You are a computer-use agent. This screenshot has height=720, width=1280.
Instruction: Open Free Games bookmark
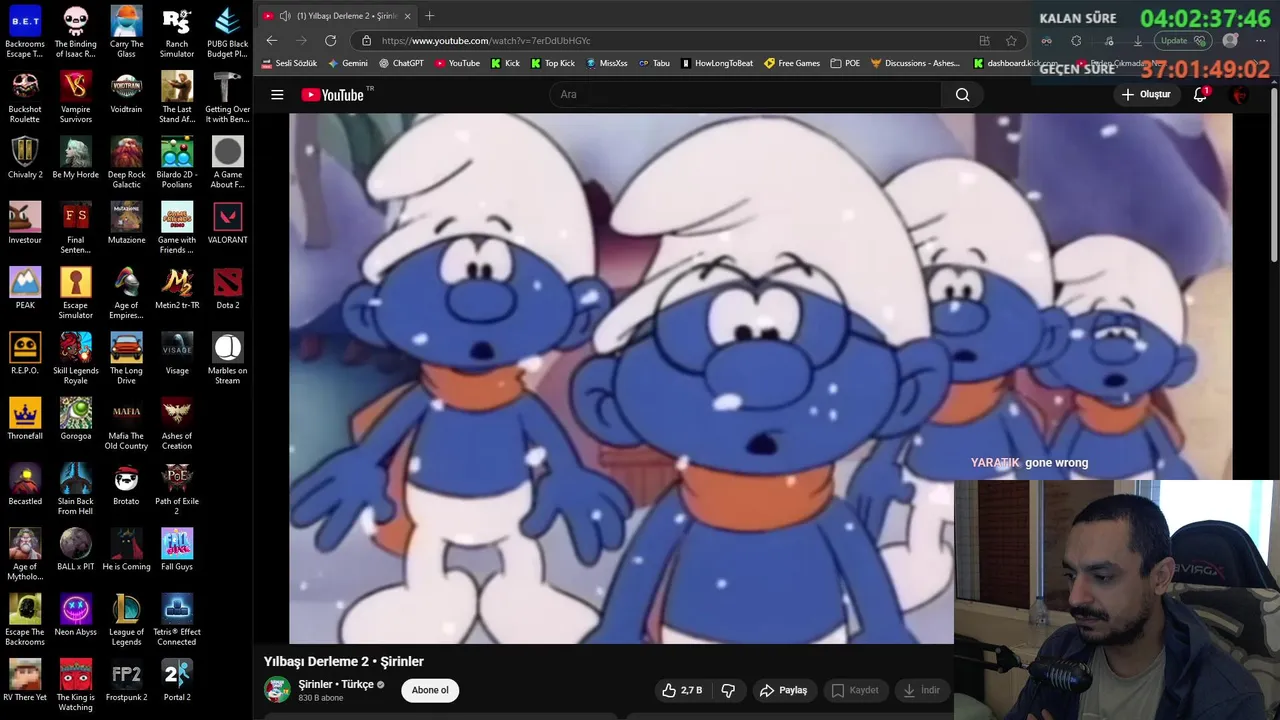click(x=792, y=63)
